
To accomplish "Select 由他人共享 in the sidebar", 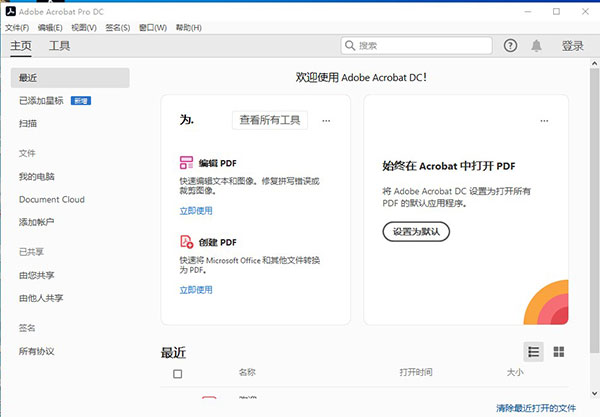I will point(41,298).
